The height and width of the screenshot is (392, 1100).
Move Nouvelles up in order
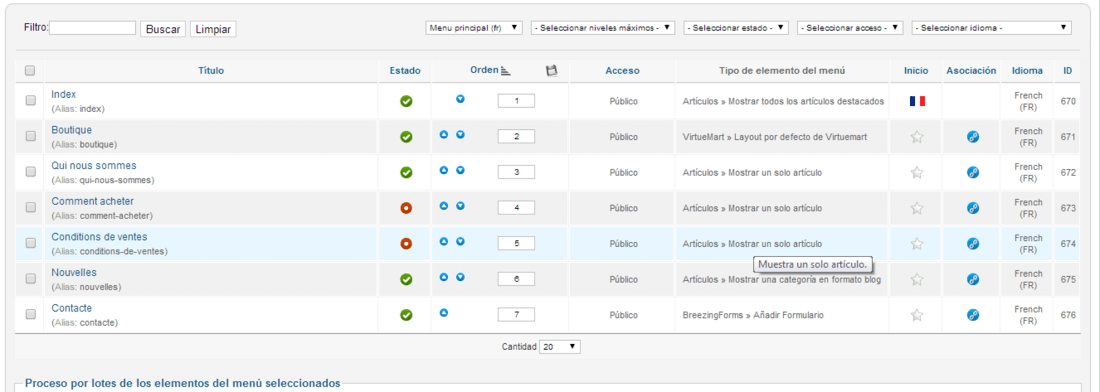443,277
